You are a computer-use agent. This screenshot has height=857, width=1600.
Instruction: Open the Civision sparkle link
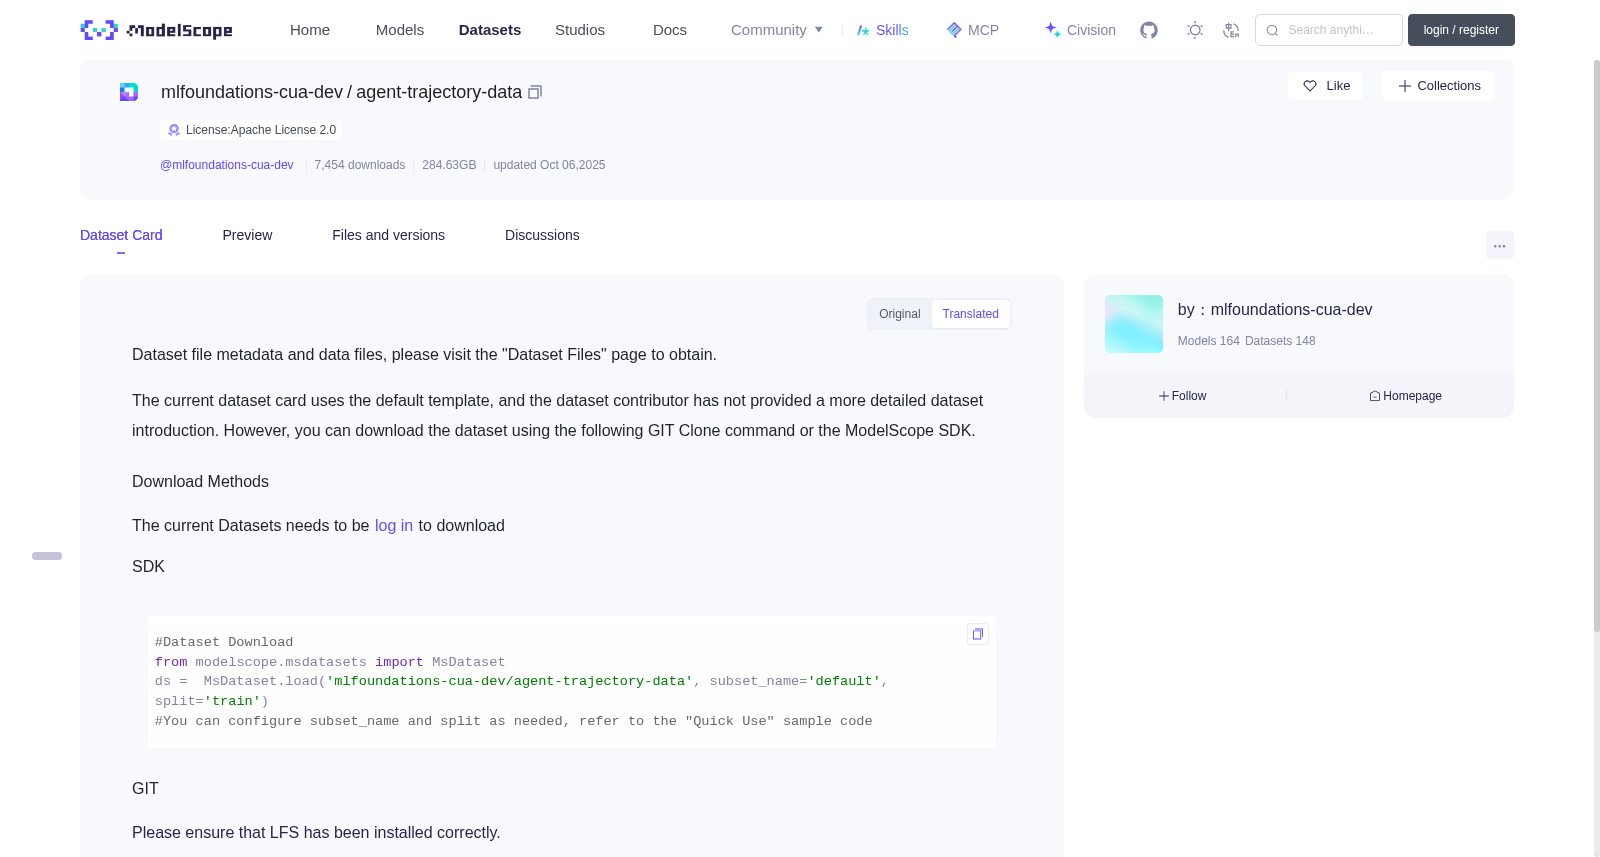click(x=1080, y=30)
